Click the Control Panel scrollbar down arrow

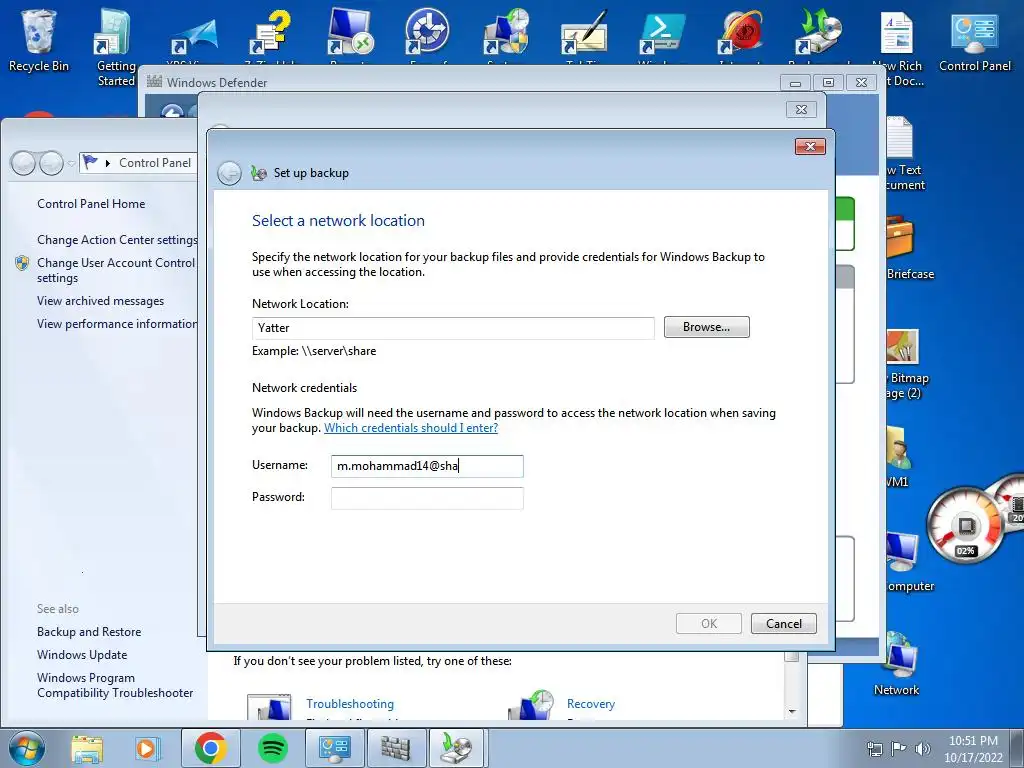[x=792, y=711]
